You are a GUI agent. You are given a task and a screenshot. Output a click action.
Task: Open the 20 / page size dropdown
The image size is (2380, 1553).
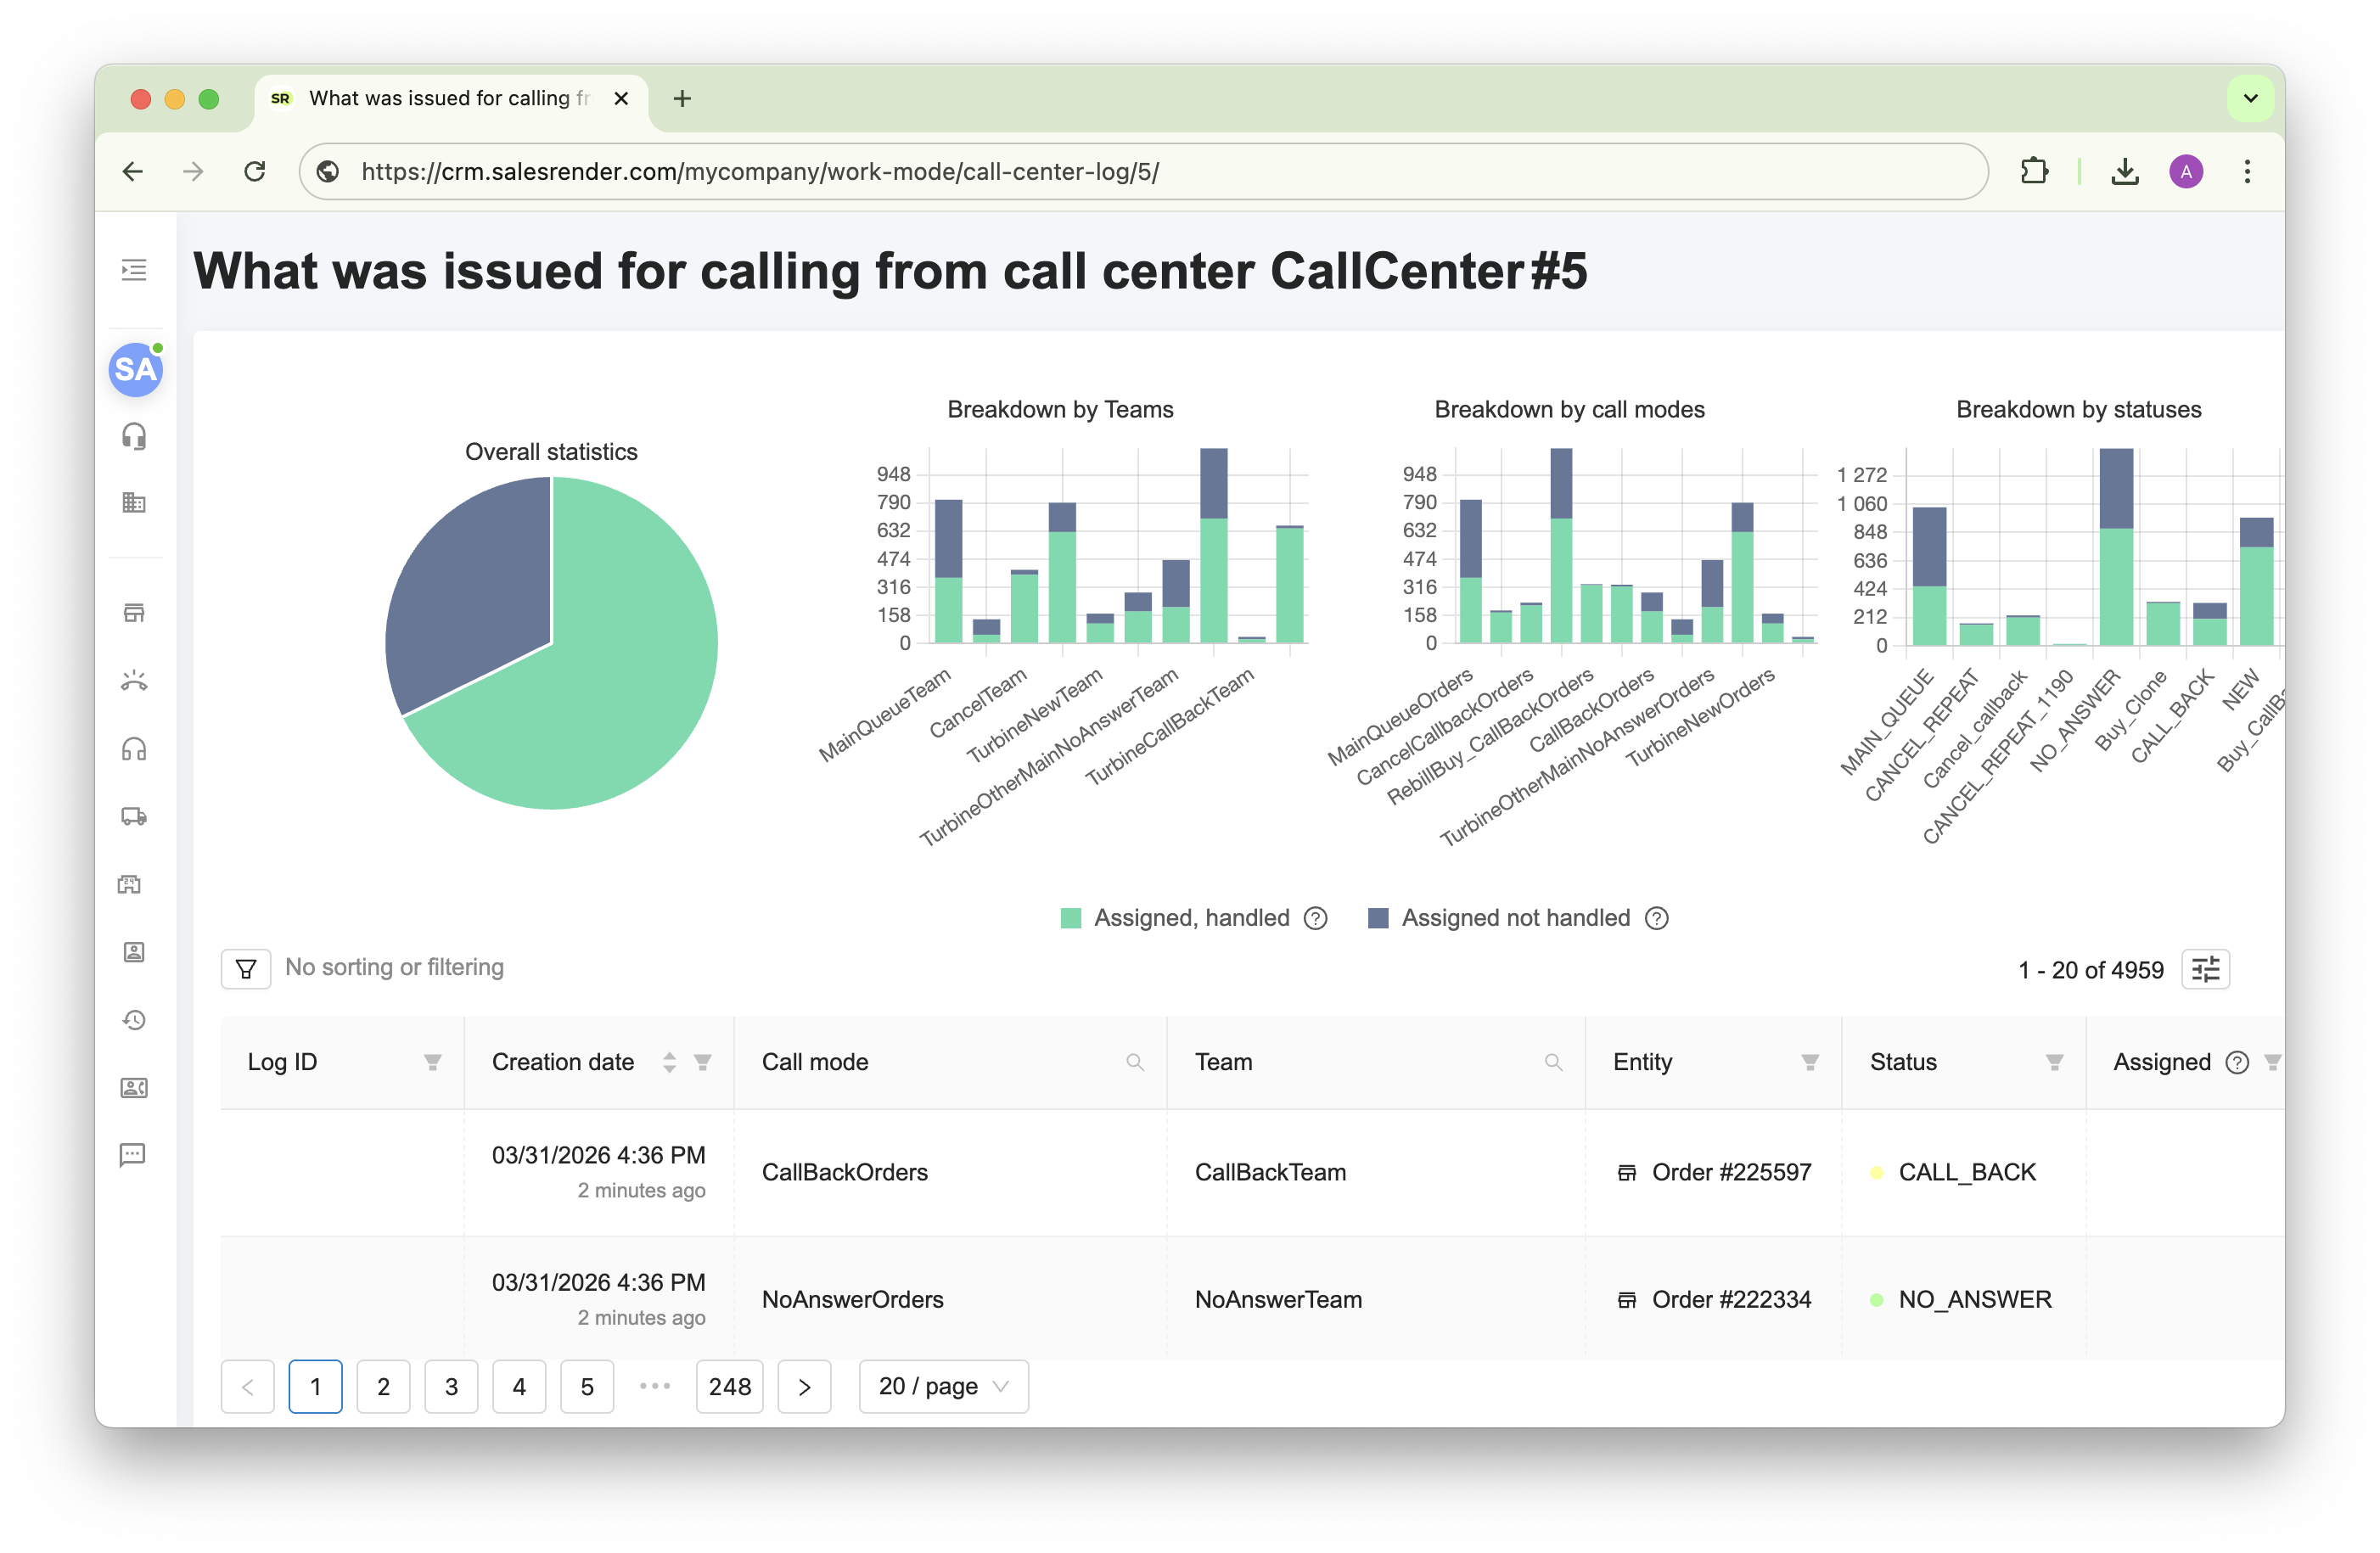943,1386
